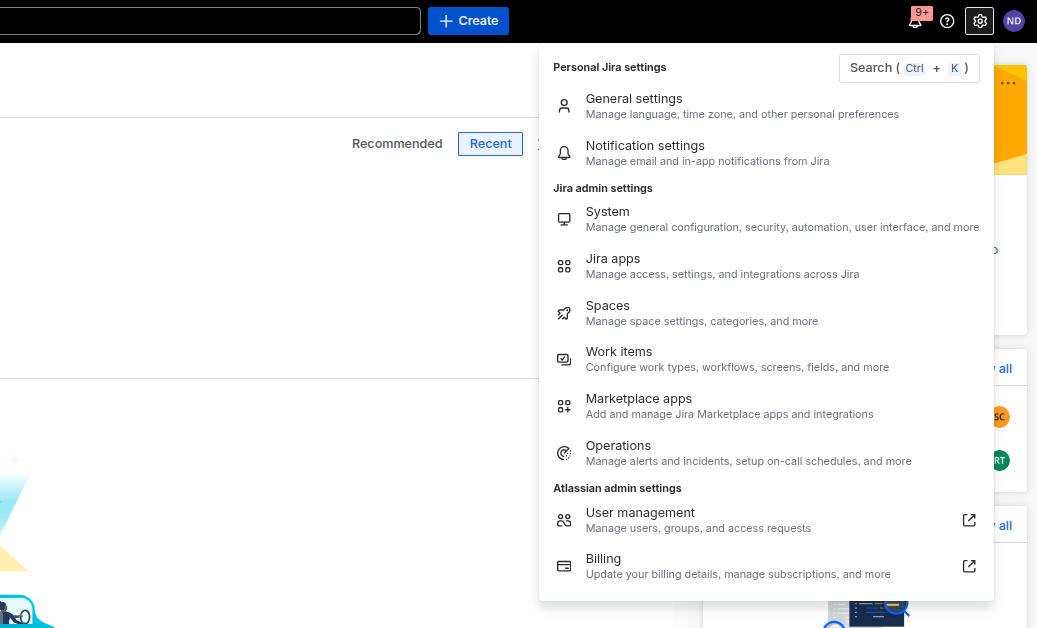Click the General settings person icon
The image size is (1037, 628).
564,106
